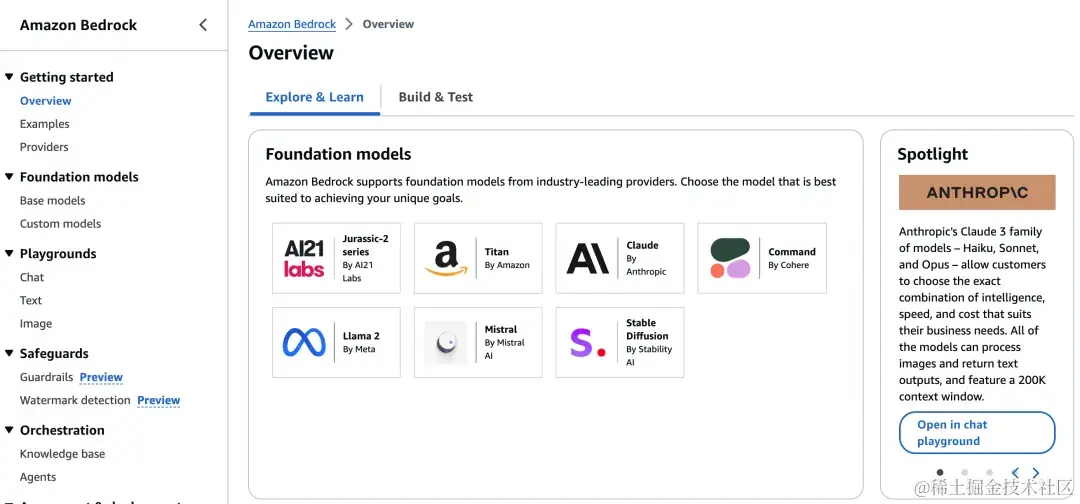This screenshot has width=1080, height=504.
Task: Click the Anthropic Claude logo icon
Action: coord(588,258)
